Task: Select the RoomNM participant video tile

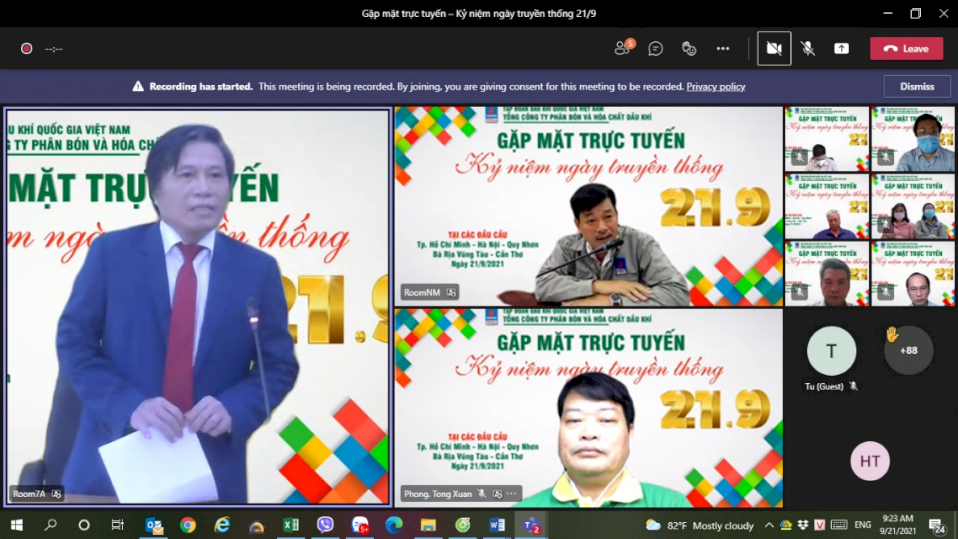Action: coord(588,205)
